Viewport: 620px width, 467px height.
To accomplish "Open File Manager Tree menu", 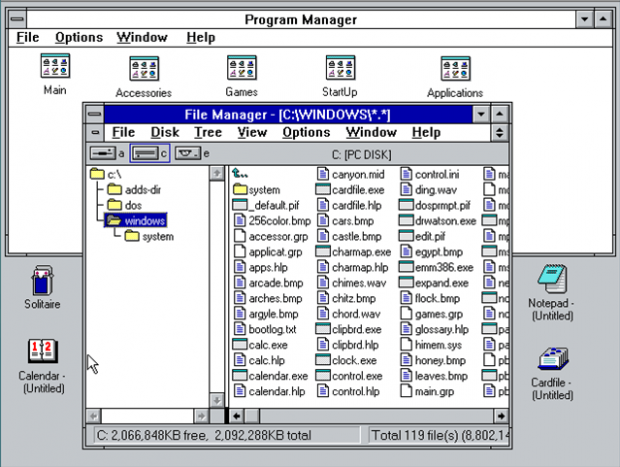I will coord(208,132).
